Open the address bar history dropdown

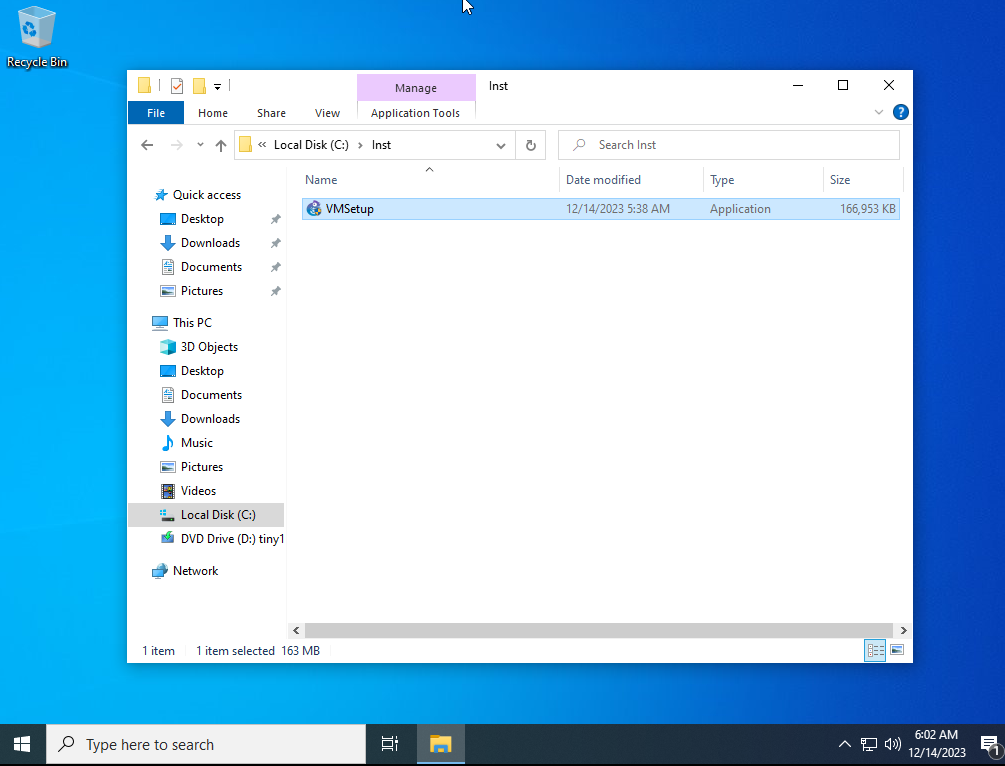[501, 146]
